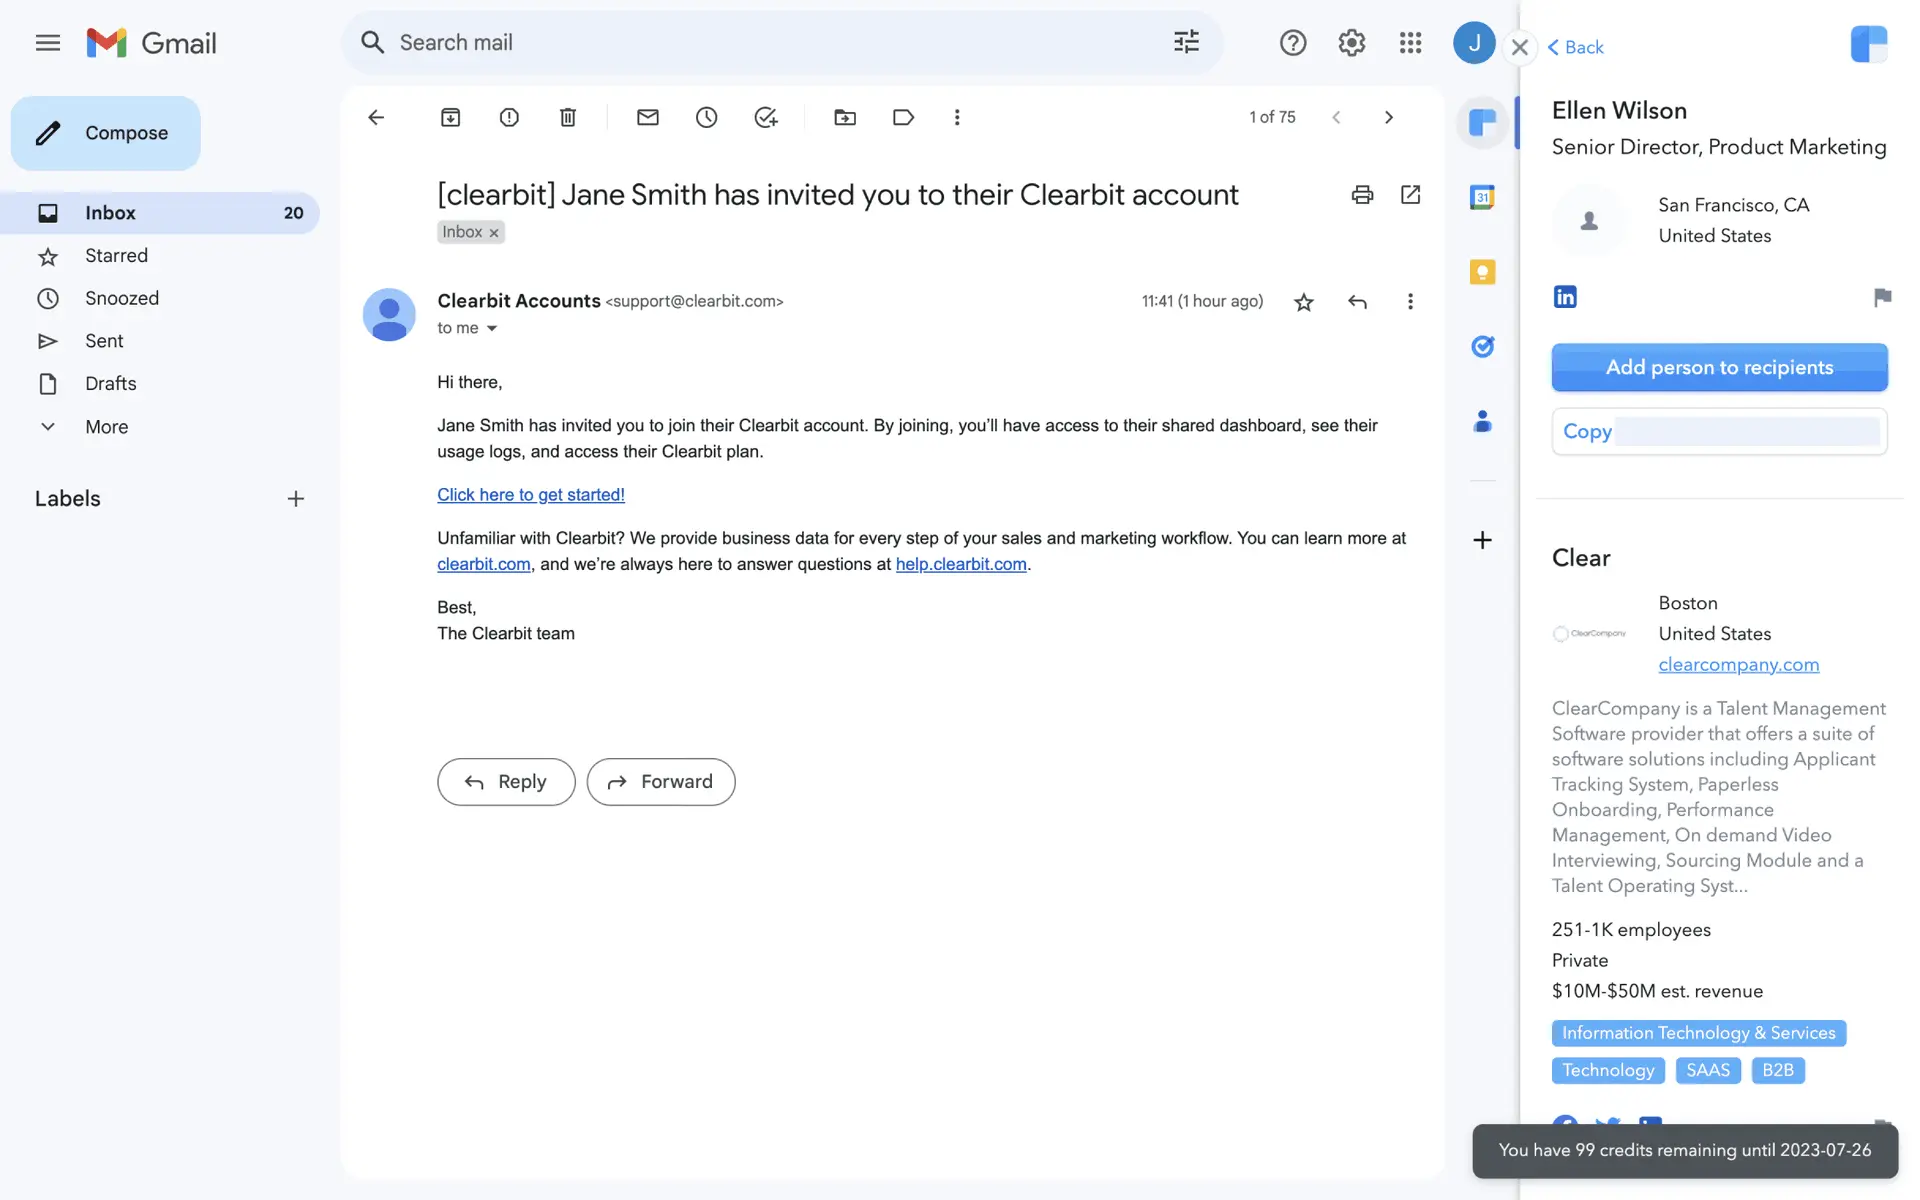
Task: Open the Drafts folder
Action: pyautogui.click(x=110, y=384)
